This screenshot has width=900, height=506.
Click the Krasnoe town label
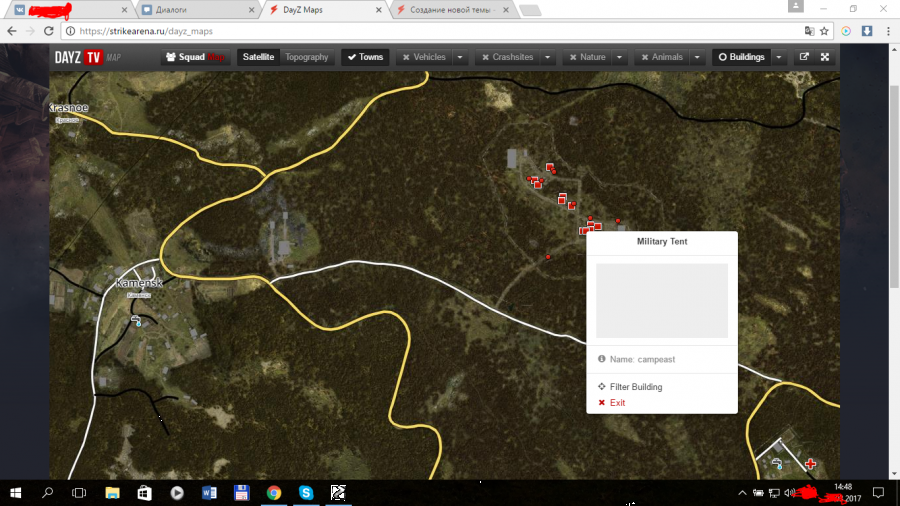68,107
